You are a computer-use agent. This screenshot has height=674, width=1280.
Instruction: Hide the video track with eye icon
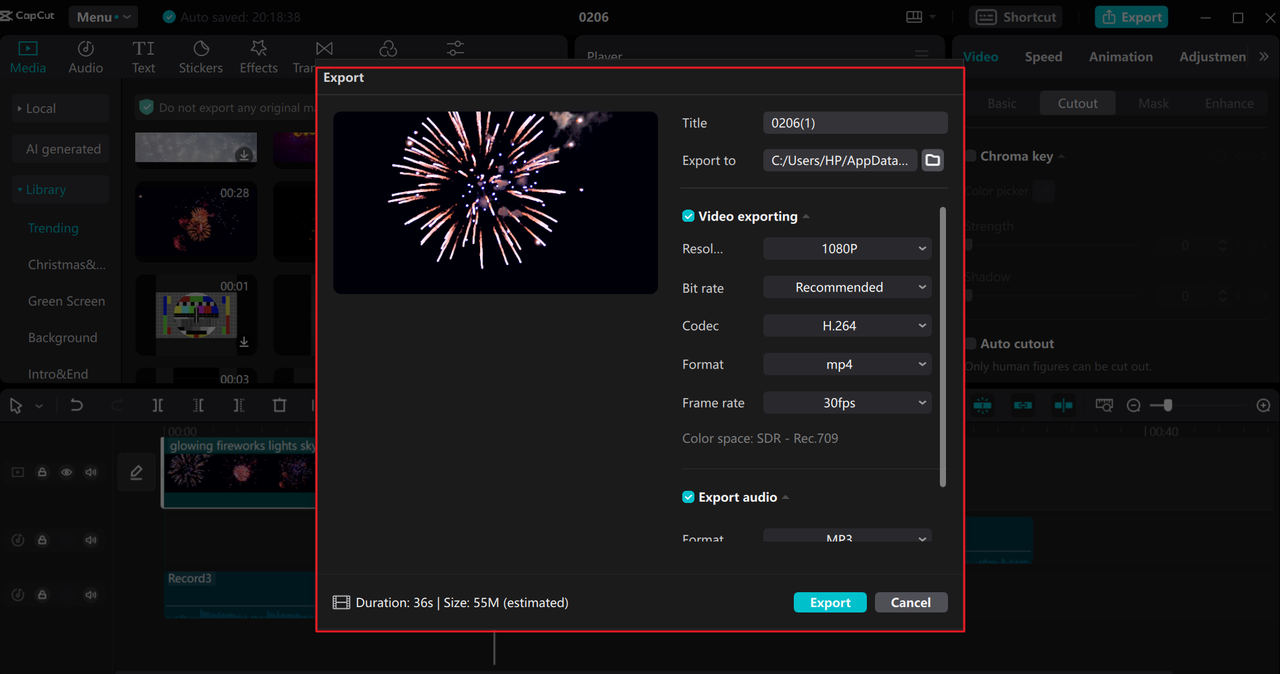[x=66, y=472]
